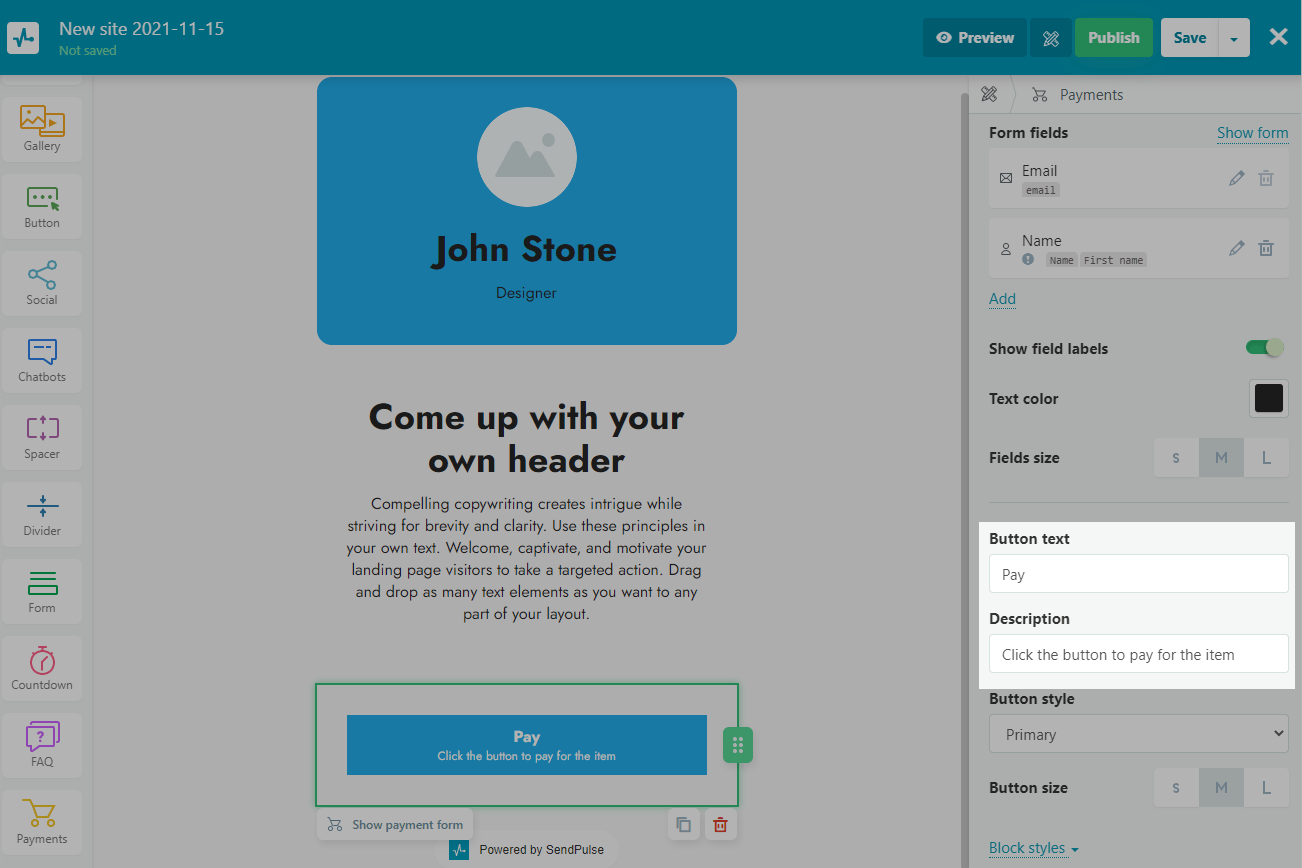
Task: Open page style settings next to Preview
Action: (x=1050, y=38)
